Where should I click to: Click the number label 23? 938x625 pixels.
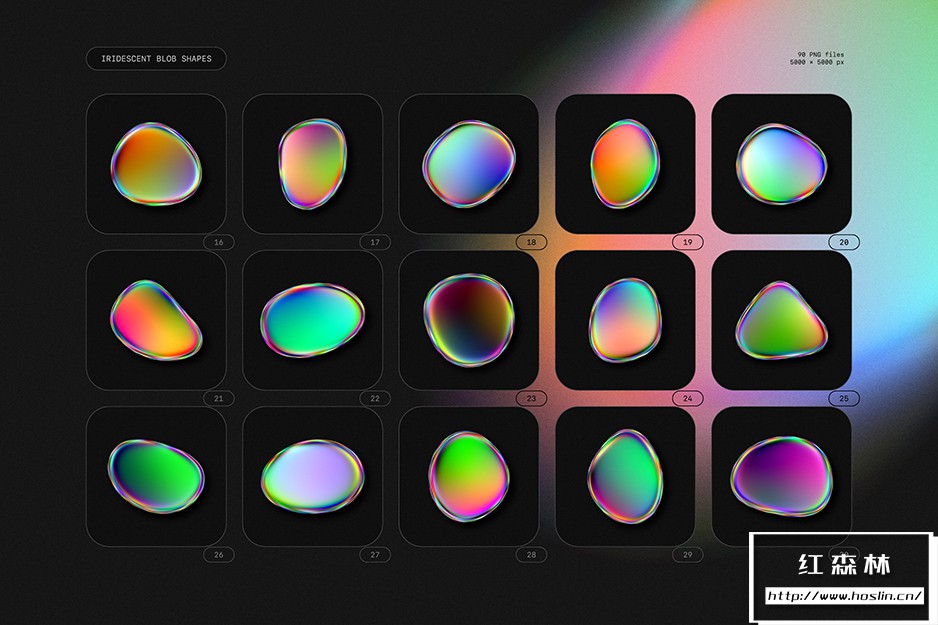531,398
